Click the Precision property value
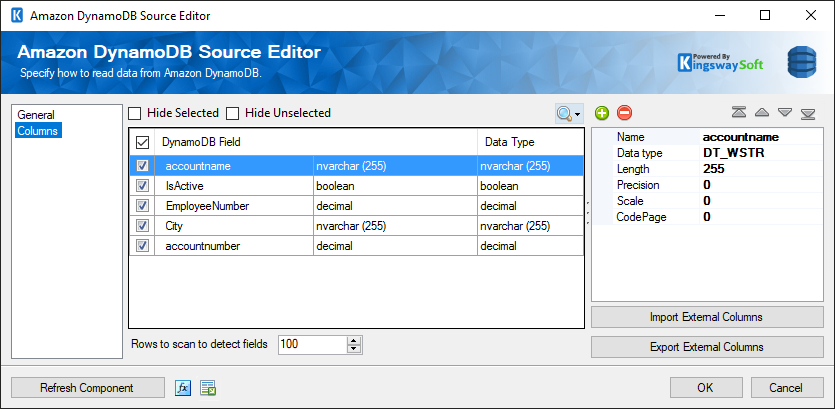 (761, 185)
